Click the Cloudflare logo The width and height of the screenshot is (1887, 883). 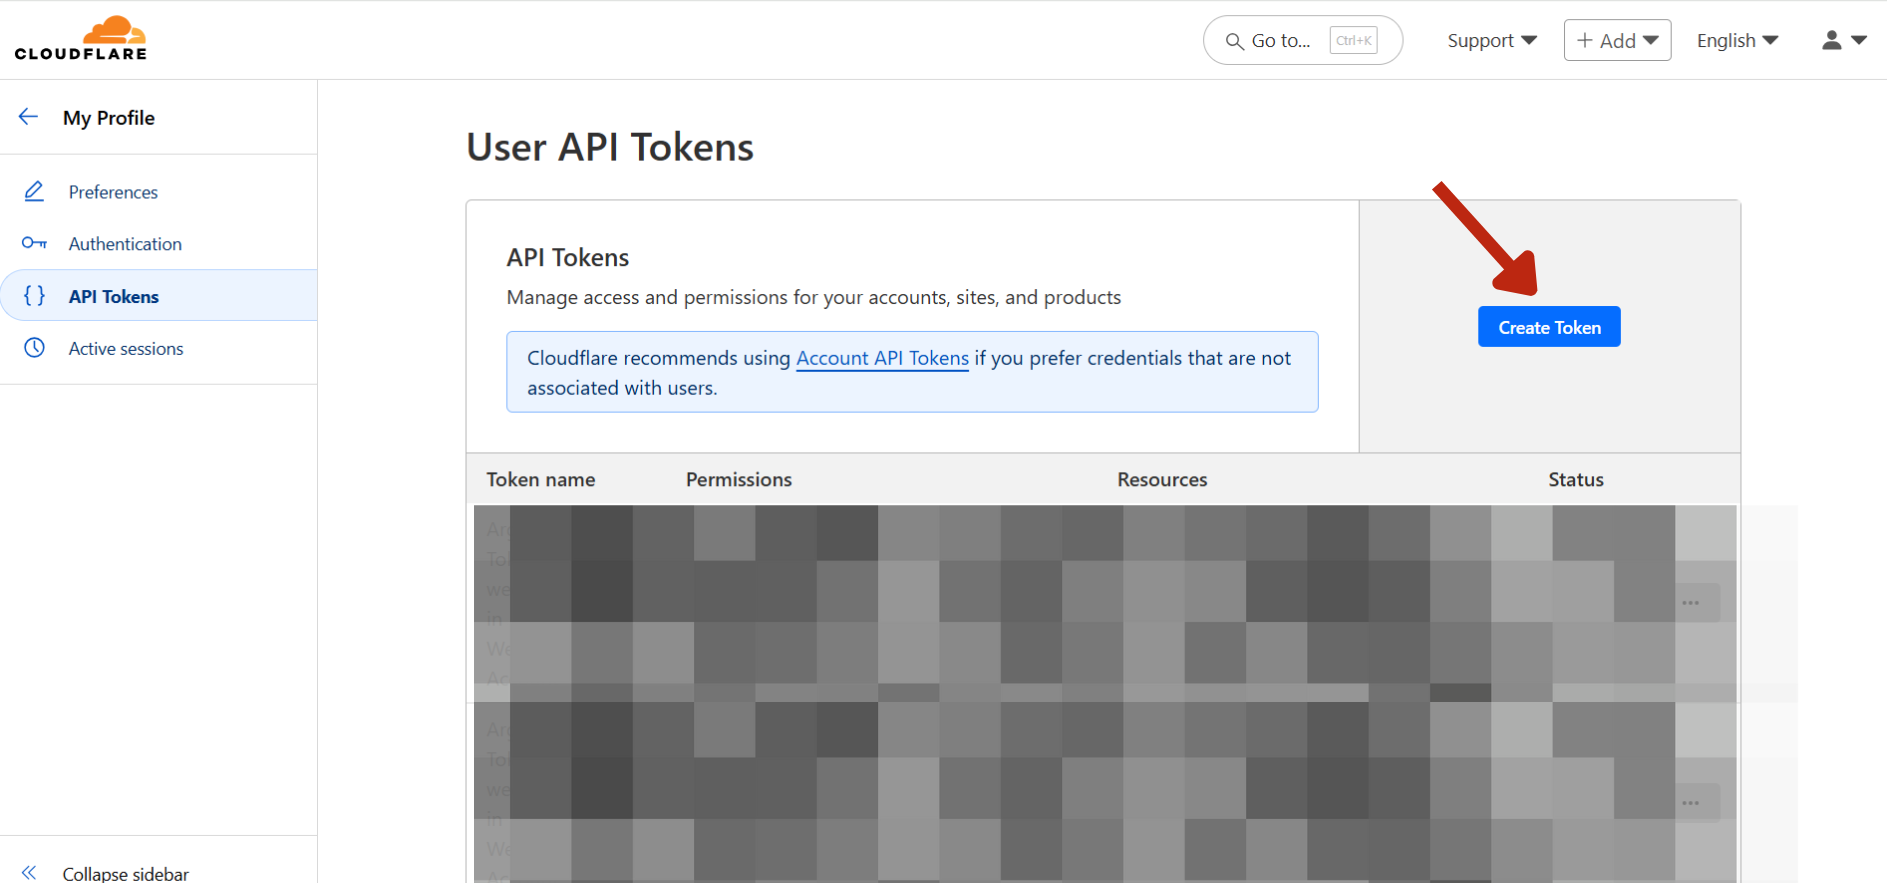81,38
